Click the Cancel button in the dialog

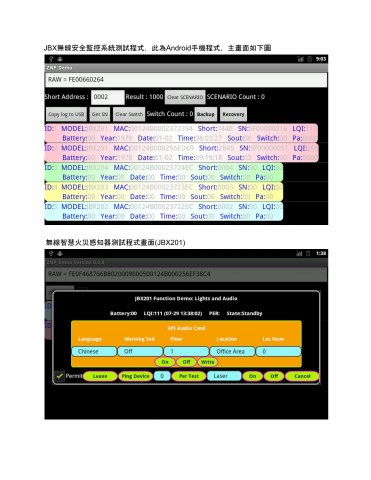(x=302, y=376)
